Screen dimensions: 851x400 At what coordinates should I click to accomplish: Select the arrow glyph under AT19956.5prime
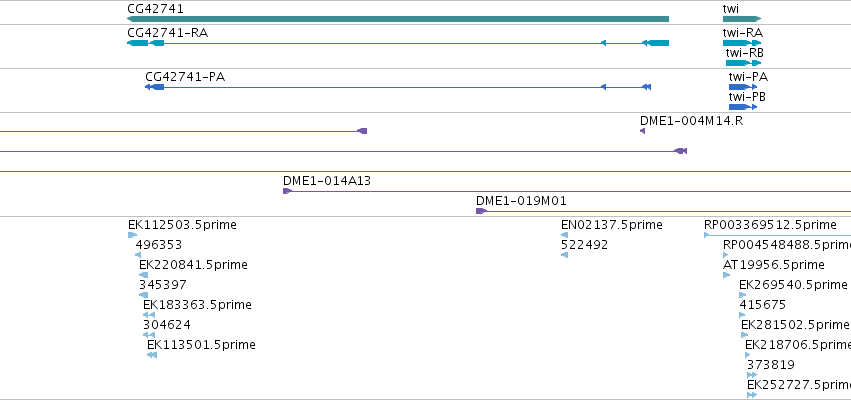tap(726, 275)
